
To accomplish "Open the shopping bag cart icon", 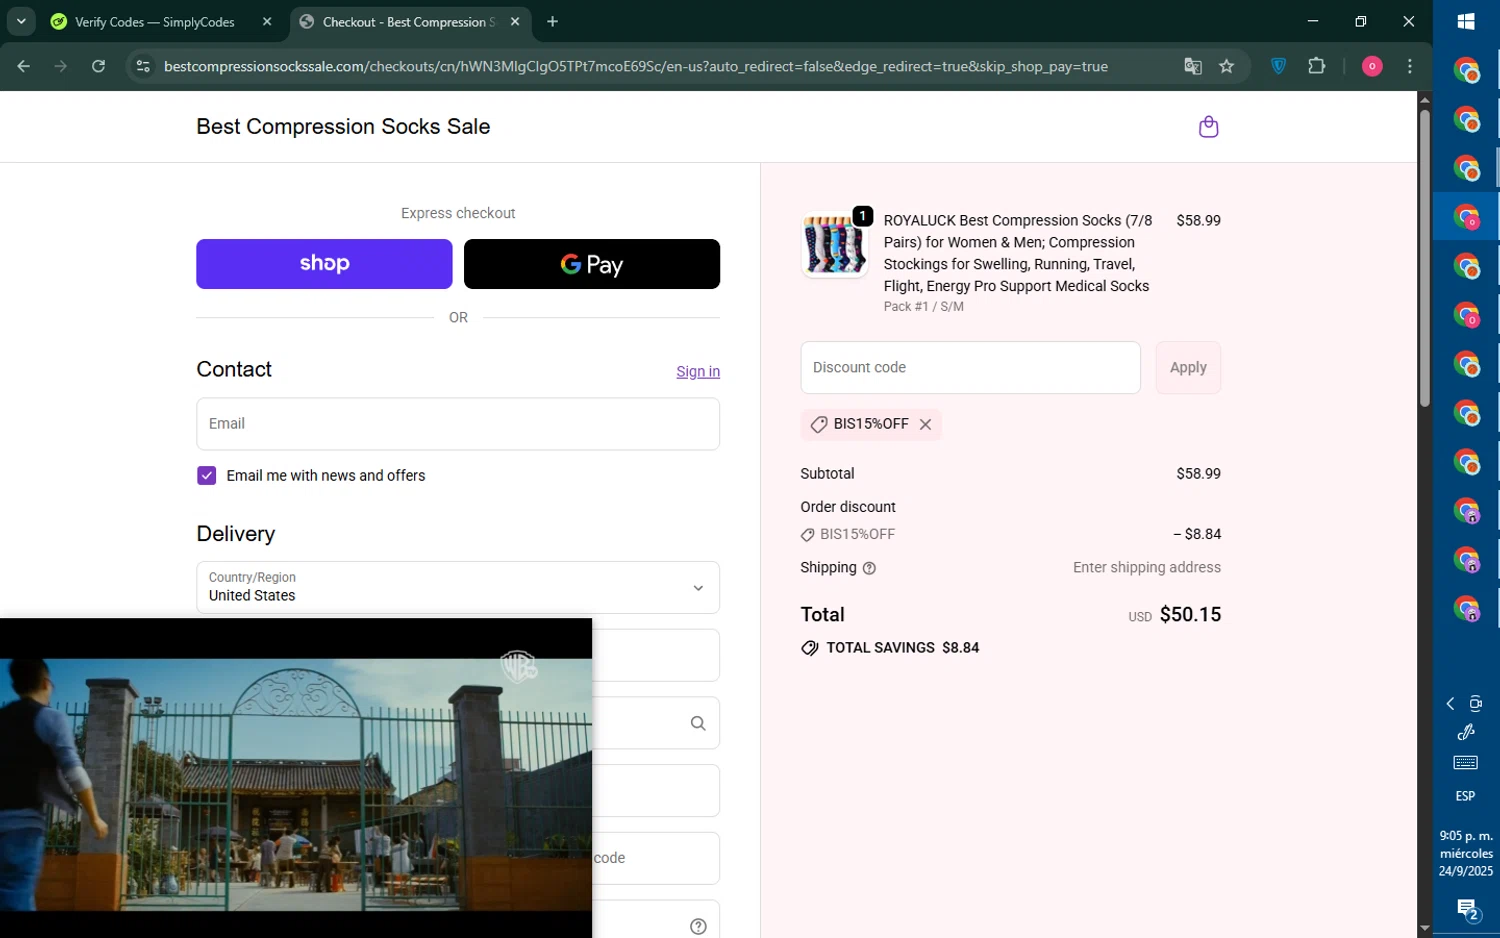I will (x=1208, y=127).
